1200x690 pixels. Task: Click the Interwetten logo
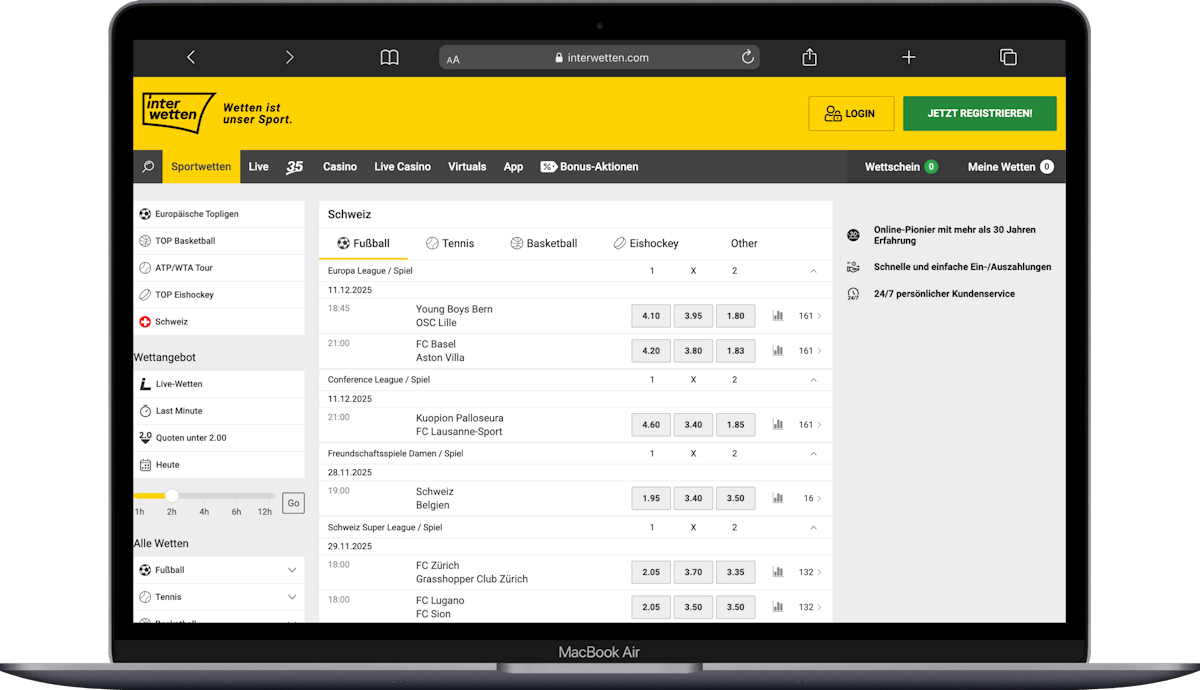(x=178, y=113)
